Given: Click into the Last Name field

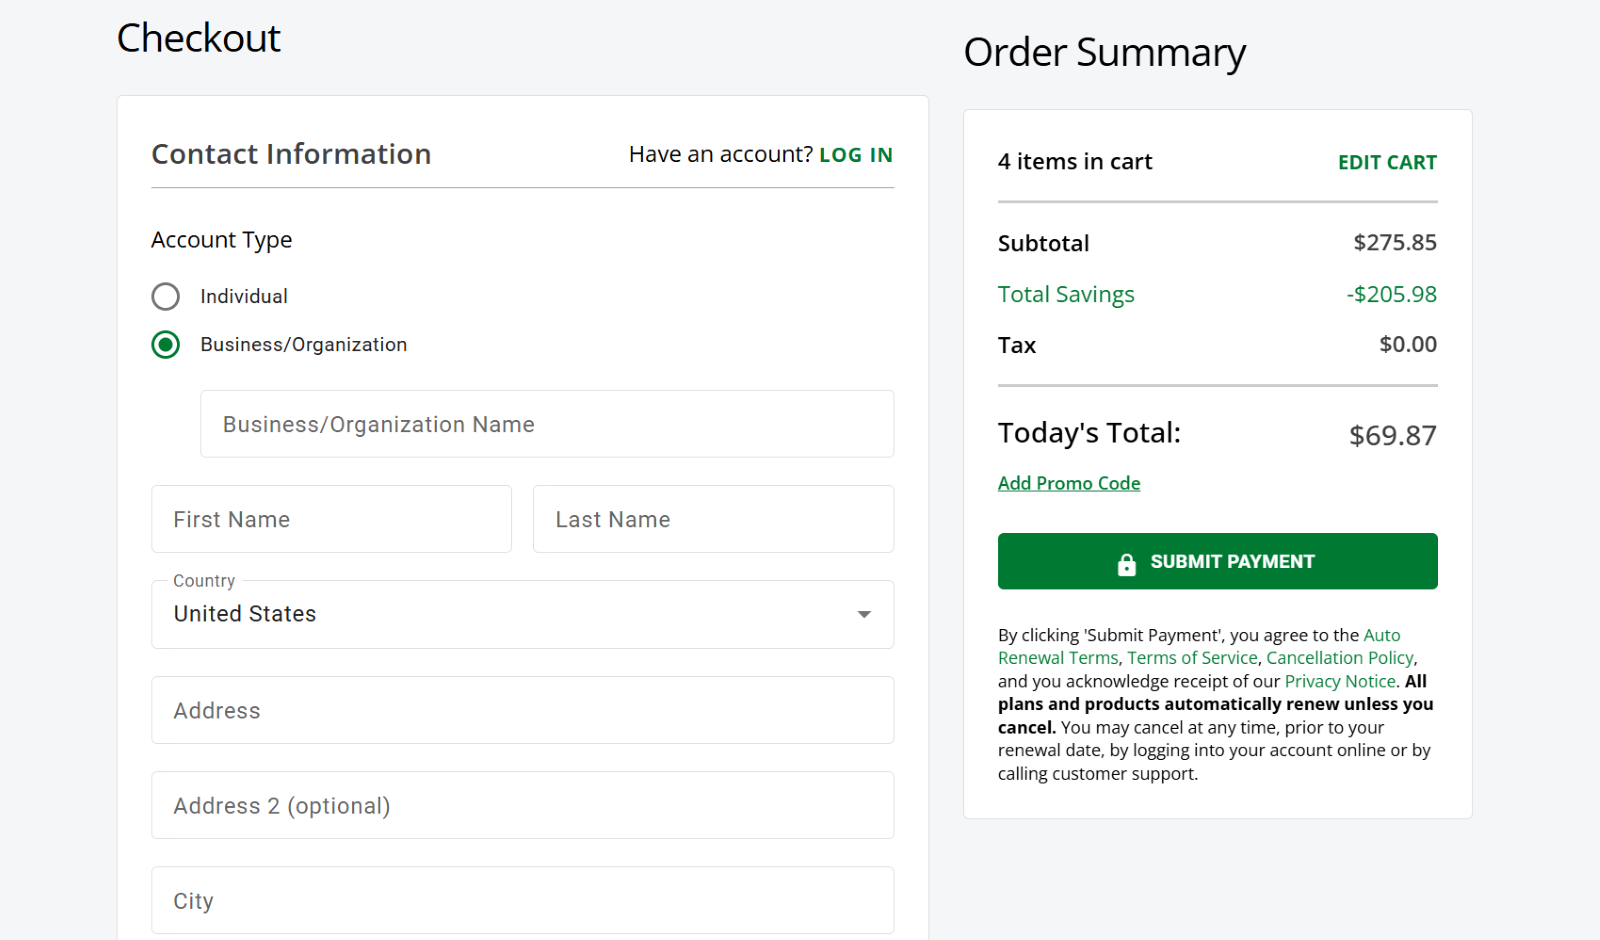Looking at the screenshot, I should click(713, 519).
